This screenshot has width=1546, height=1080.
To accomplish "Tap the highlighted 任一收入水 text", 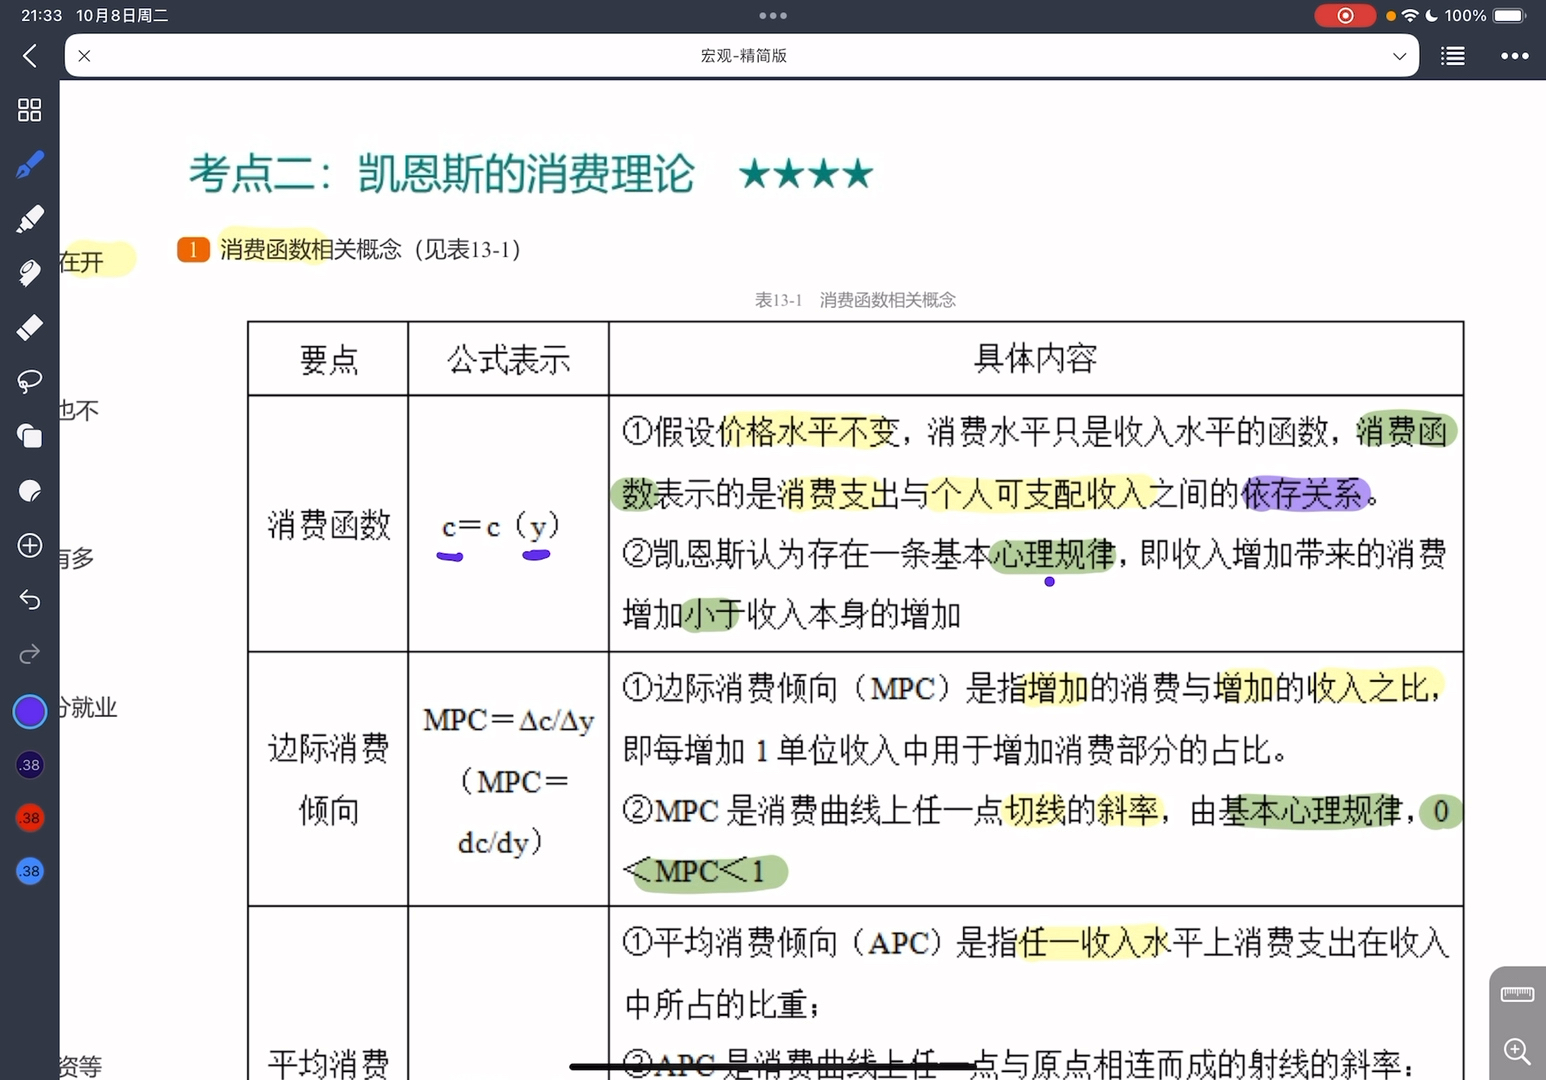I will tap(1094, 942).
